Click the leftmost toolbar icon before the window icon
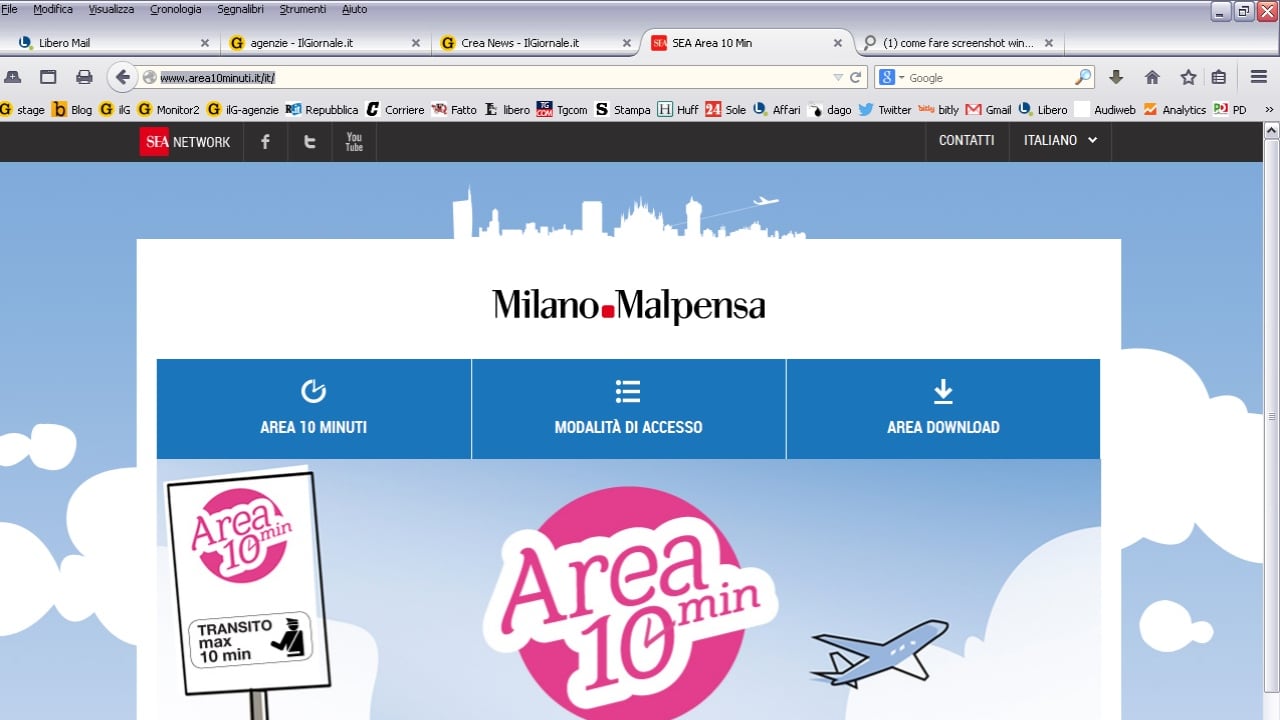The height and width of the screenshot is (720, 1280). tap(13, 77)
